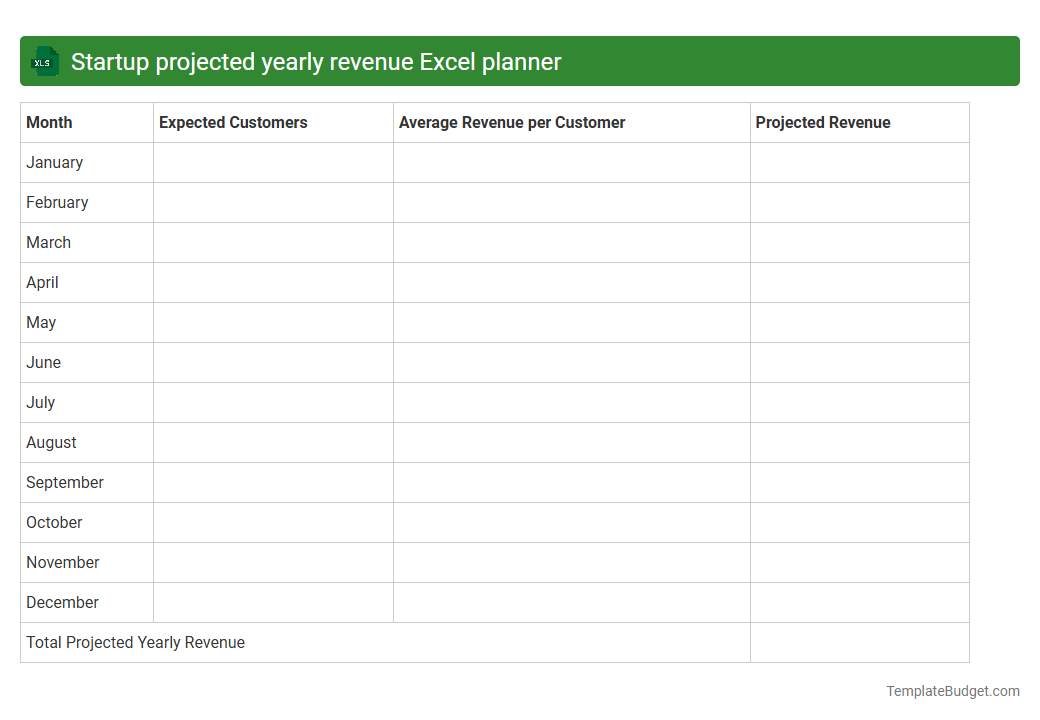Click the Average Revenue per Customer header

click(x=512, y=122)
